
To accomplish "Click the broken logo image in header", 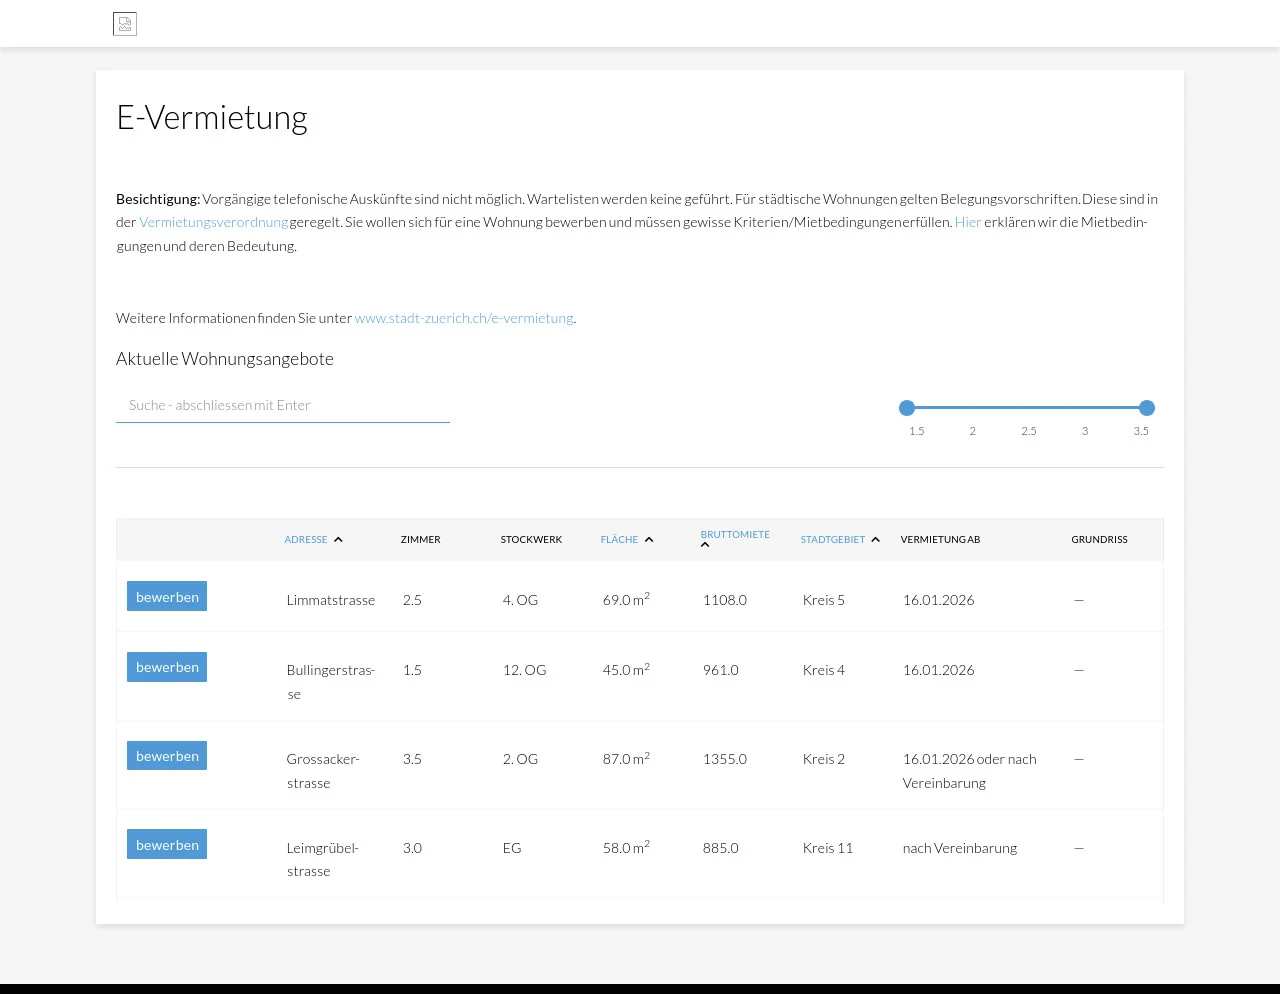I will 125,24.
